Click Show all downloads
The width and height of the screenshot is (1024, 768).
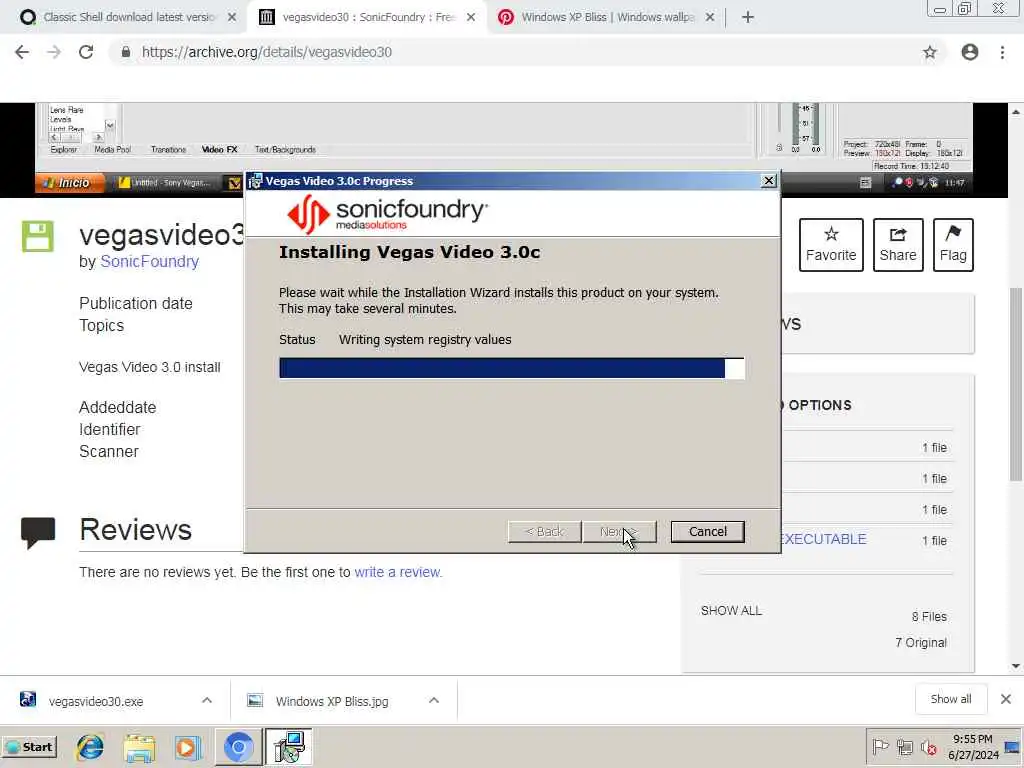point(951,699)
